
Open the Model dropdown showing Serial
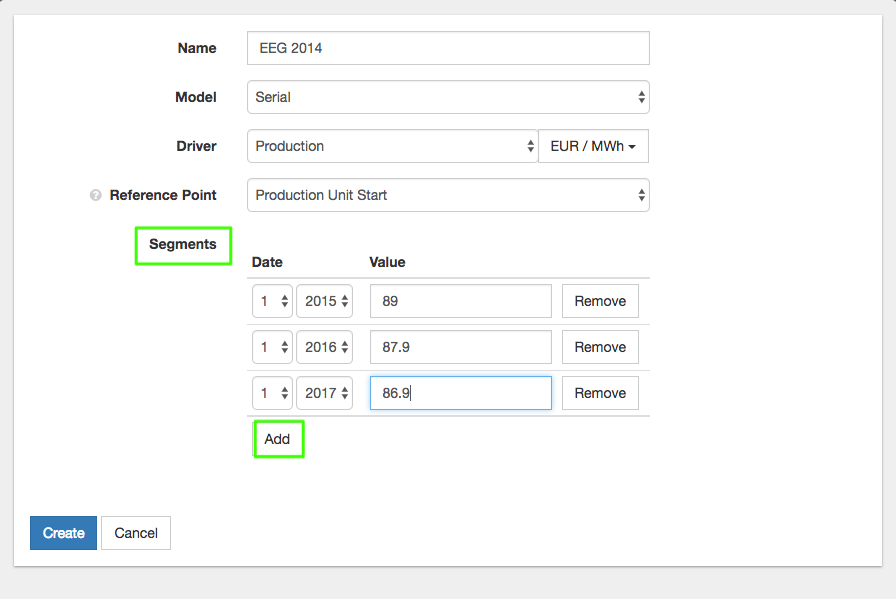[447, 98]
